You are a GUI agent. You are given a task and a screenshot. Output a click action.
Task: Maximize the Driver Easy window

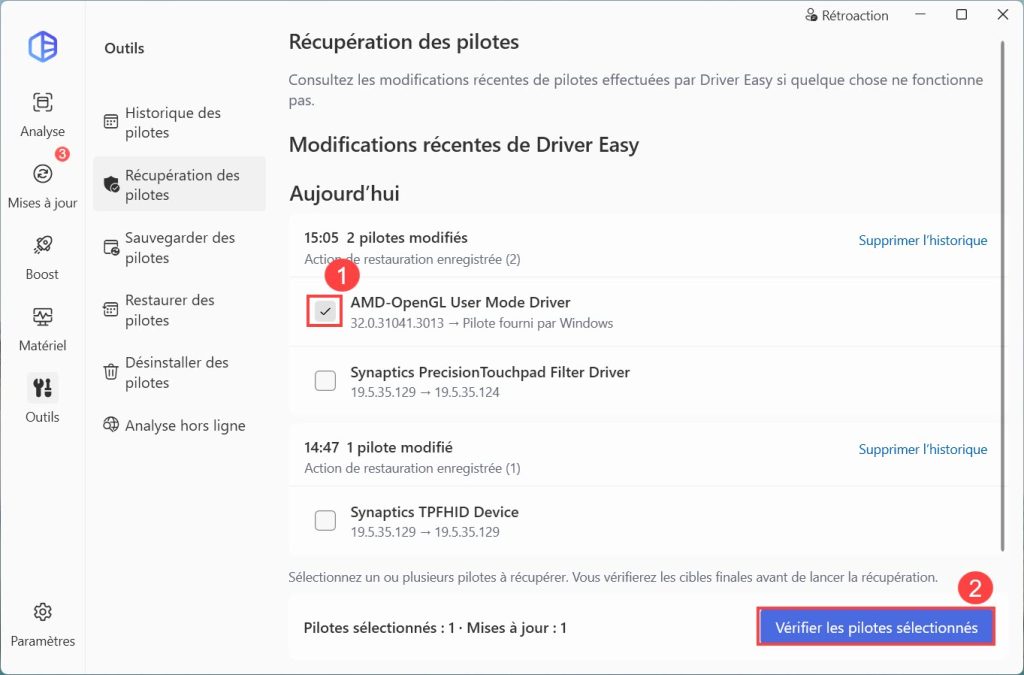(x=961, y=14)
